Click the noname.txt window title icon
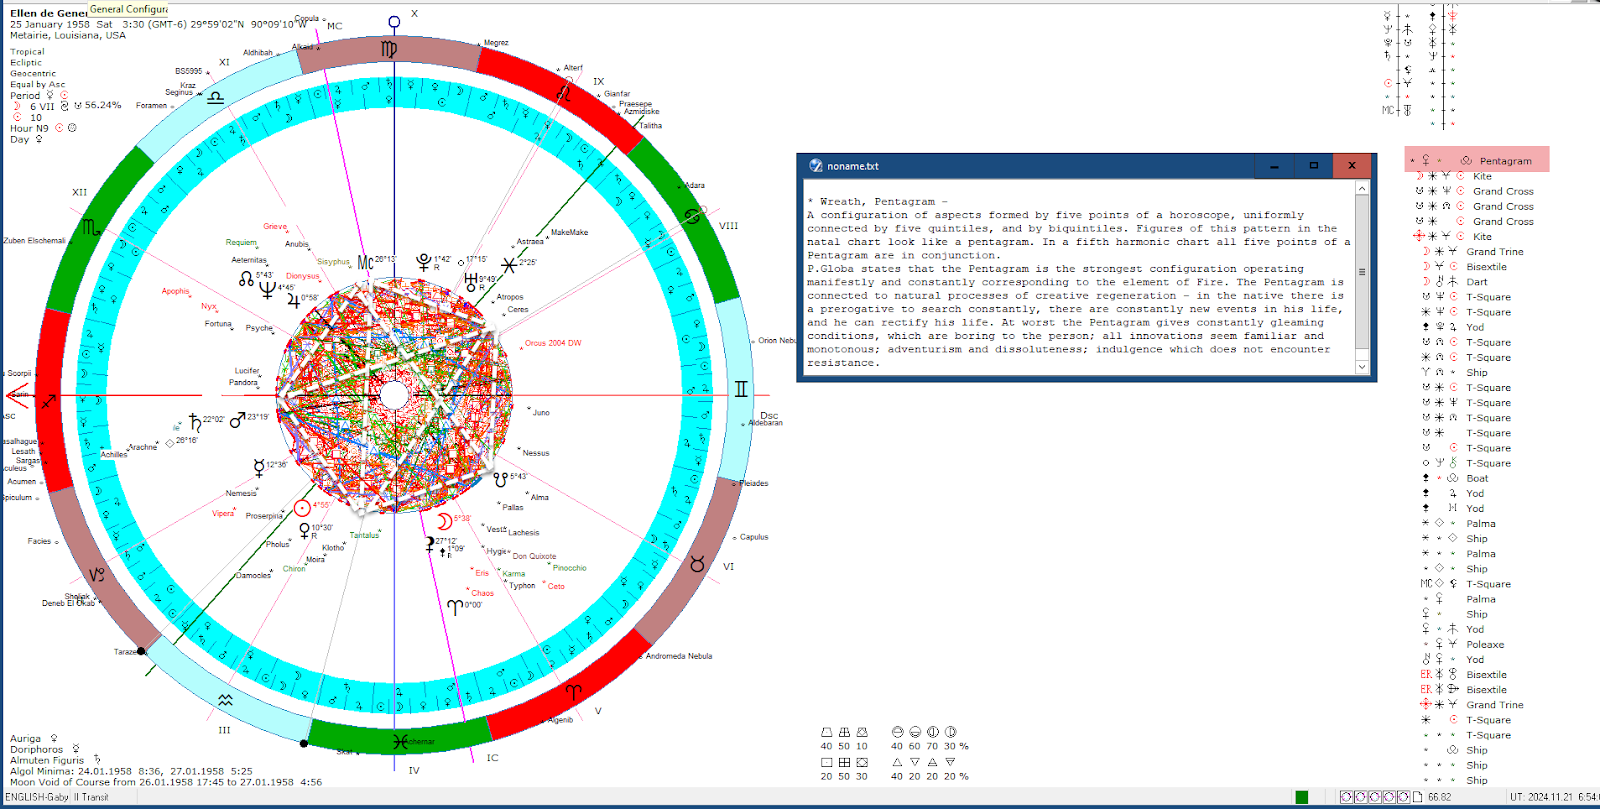The height and width of the screenshot is (809, 1600). tap(816, 166)
